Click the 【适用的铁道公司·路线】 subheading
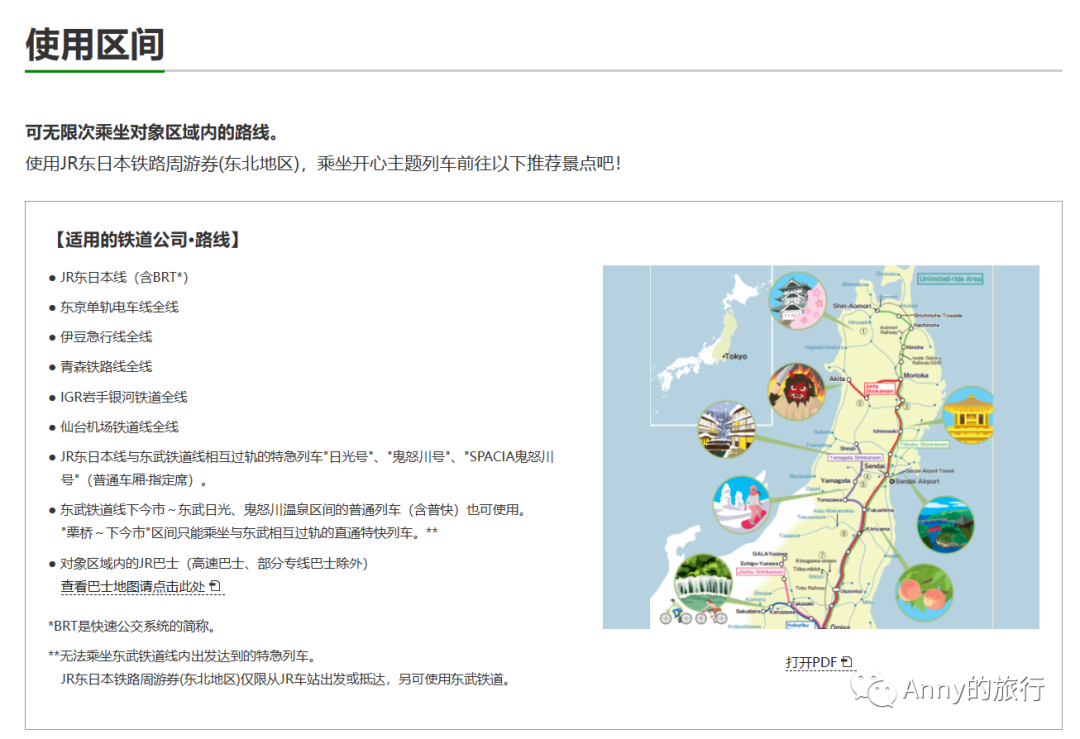 pos(147,240)
